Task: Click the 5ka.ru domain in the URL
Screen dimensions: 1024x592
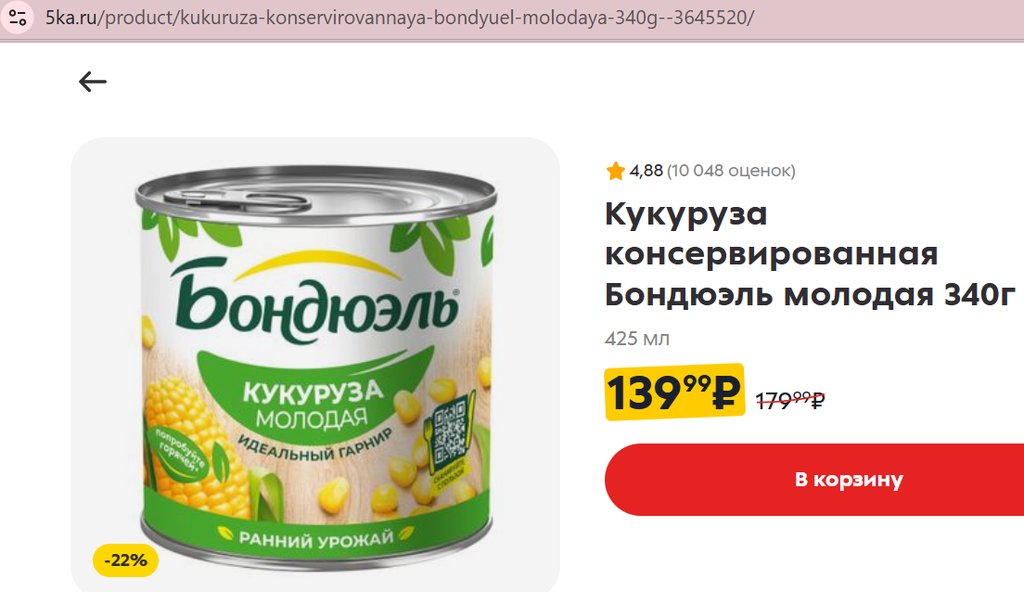Action: pyautogui.click(x=71, y=18)
